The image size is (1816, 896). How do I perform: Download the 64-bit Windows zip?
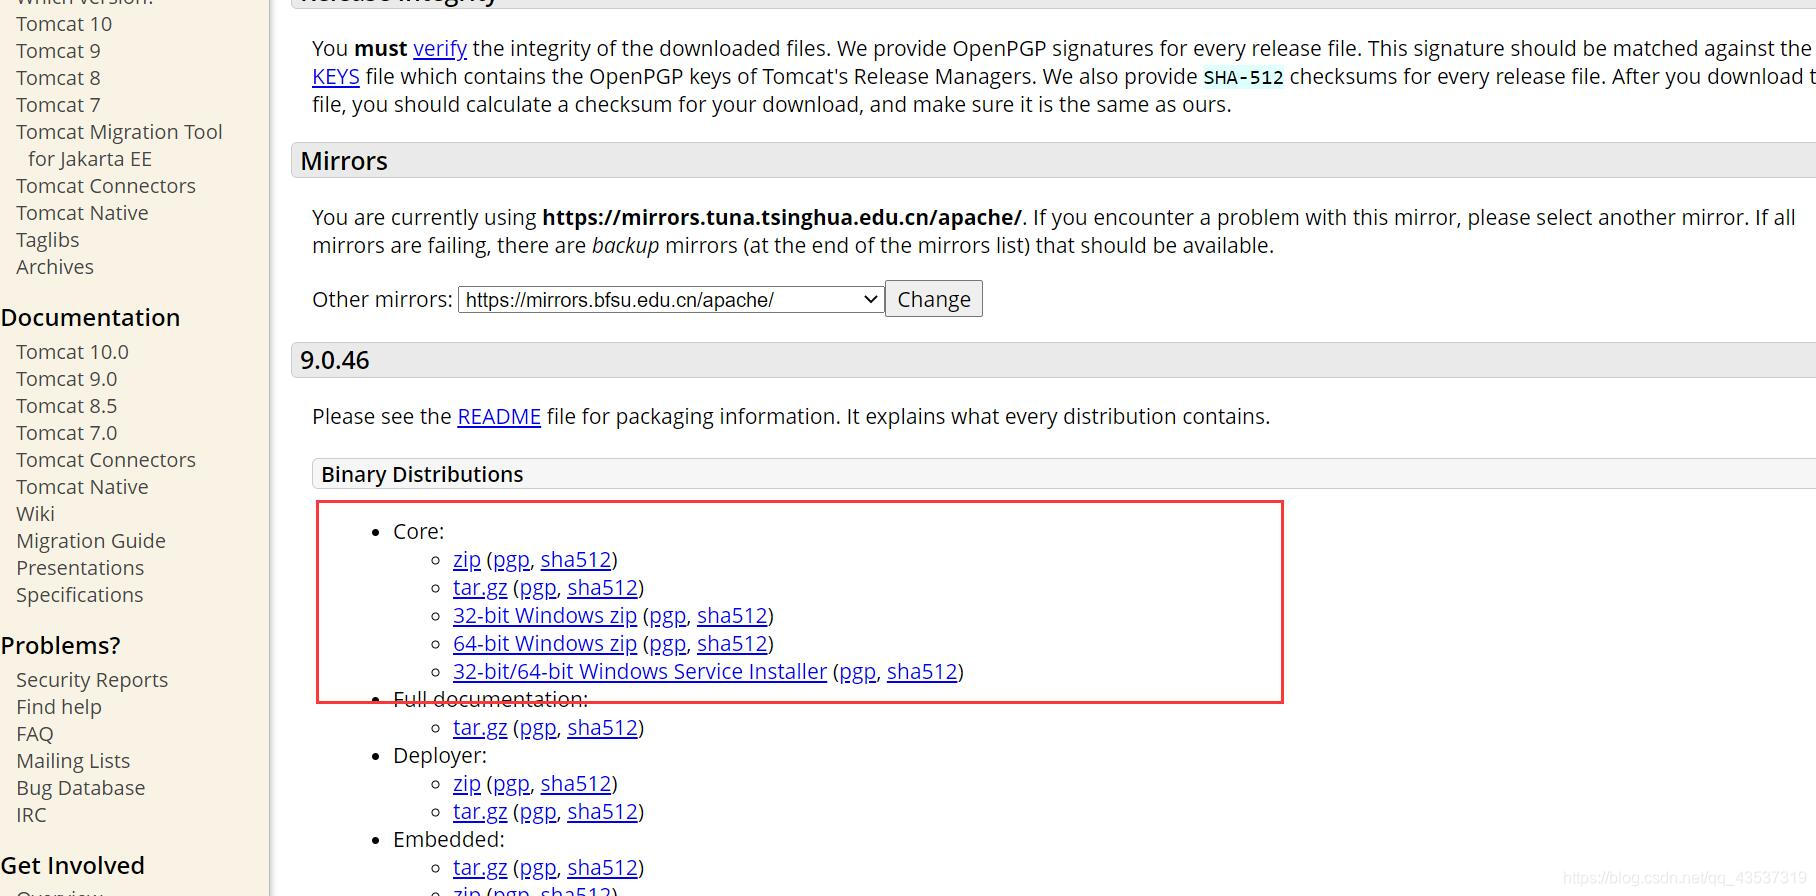coord(545,644)
